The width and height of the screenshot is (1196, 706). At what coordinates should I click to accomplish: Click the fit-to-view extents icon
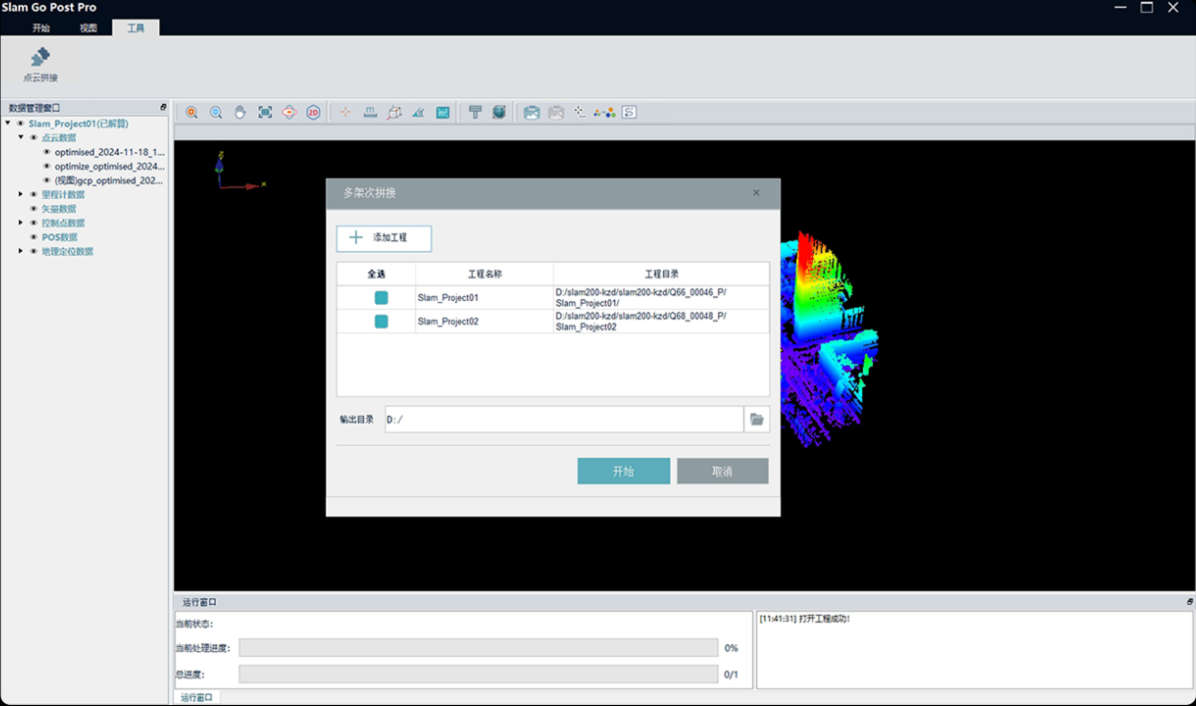tap(265, 113)
